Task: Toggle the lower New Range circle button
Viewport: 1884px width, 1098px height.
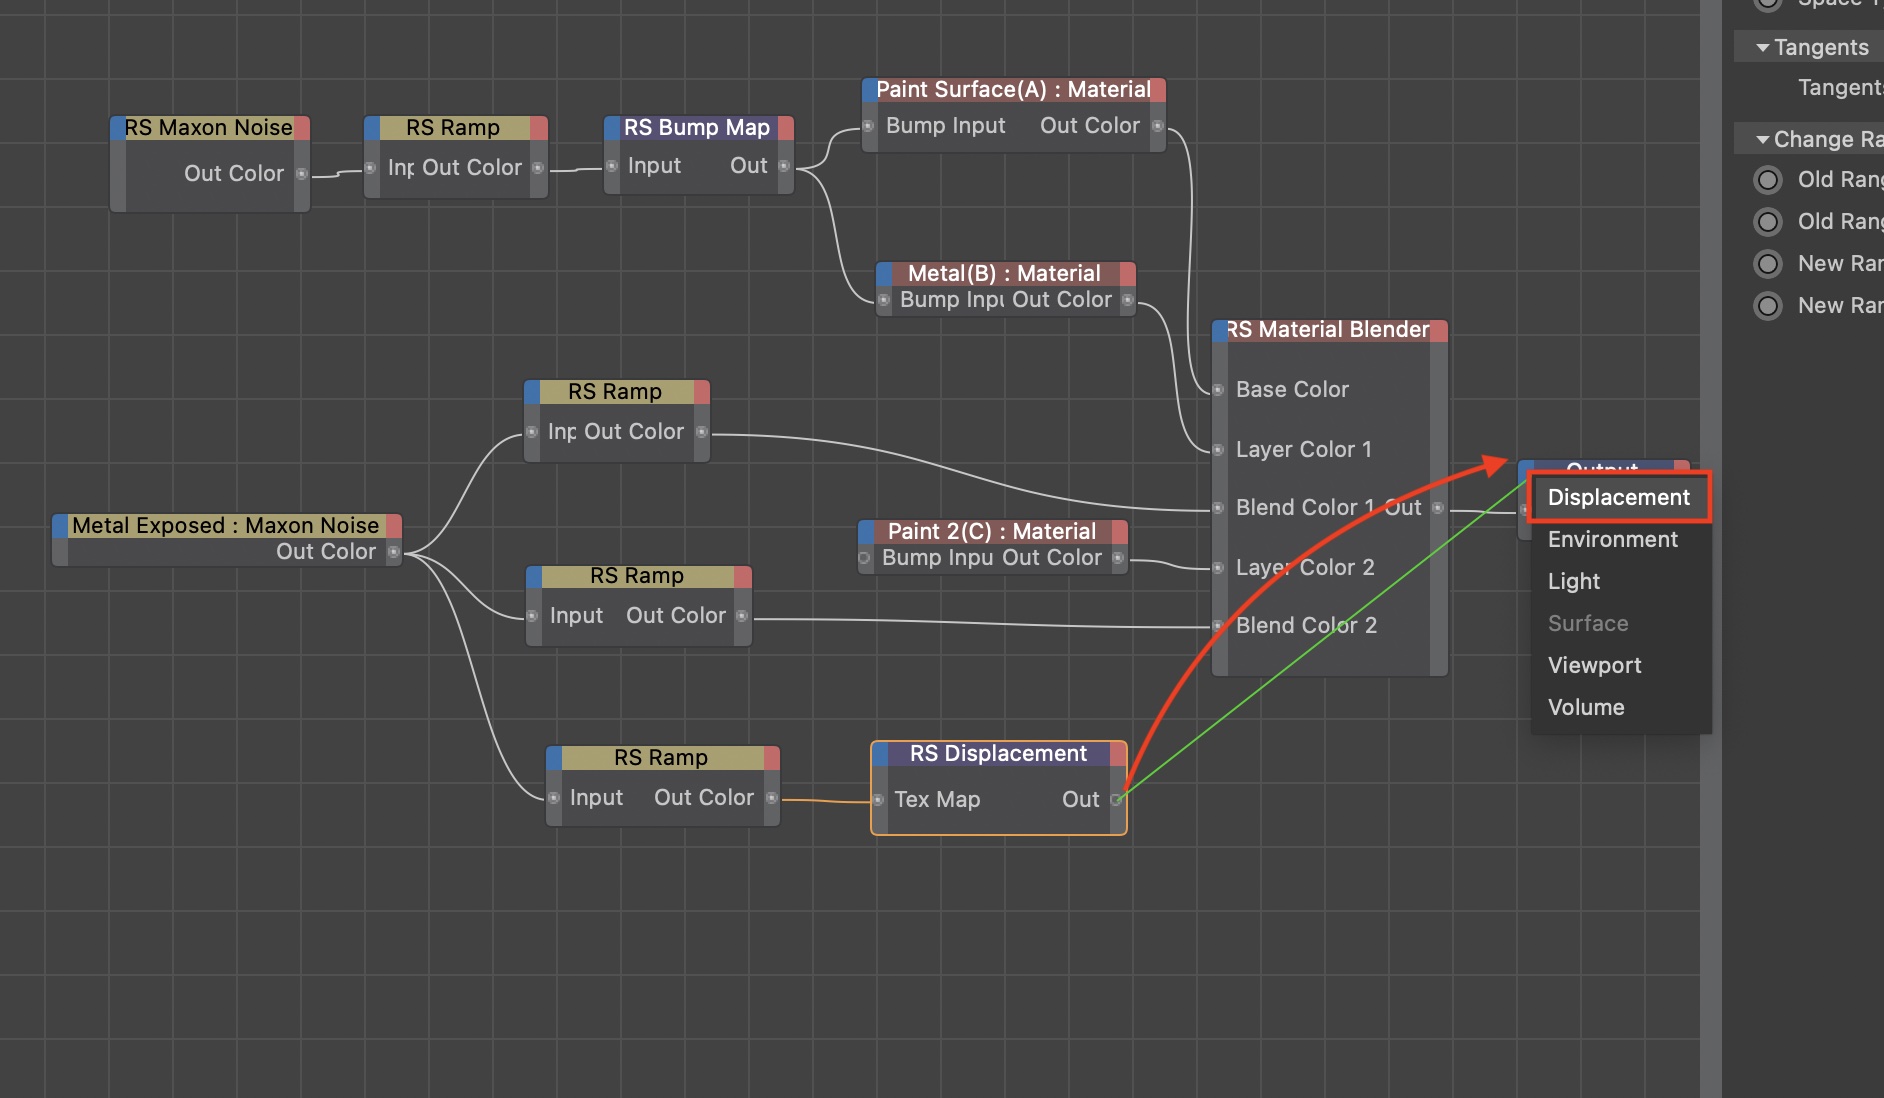Action: tap(1768, 306)
